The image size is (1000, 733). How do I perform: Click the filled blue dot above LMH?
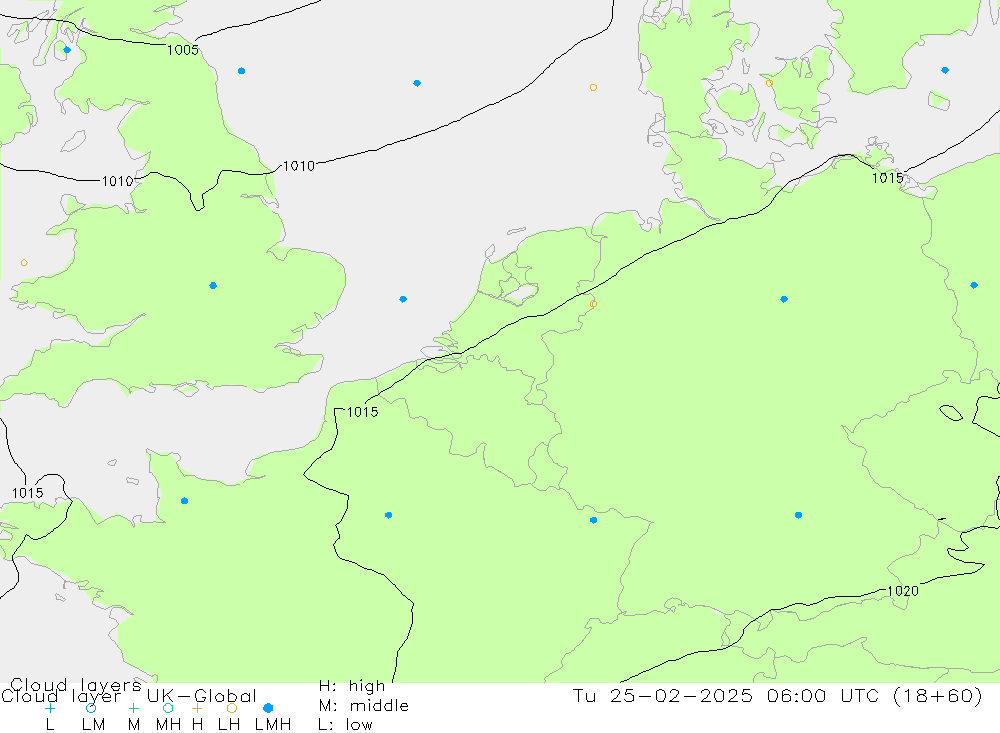pyautogui.click(x=268, y=708)
